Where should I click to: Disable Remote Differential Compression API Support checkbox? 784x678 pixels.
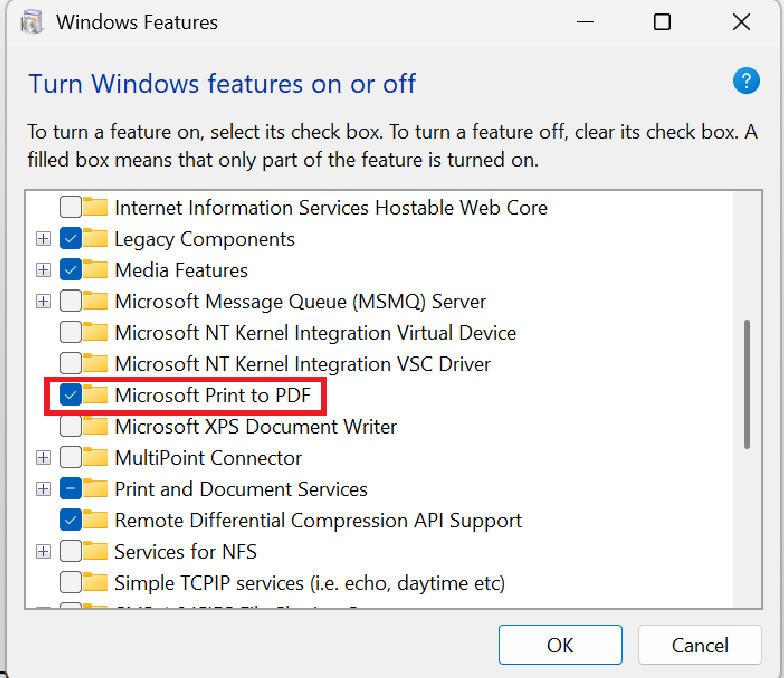(x=71, y=520)
